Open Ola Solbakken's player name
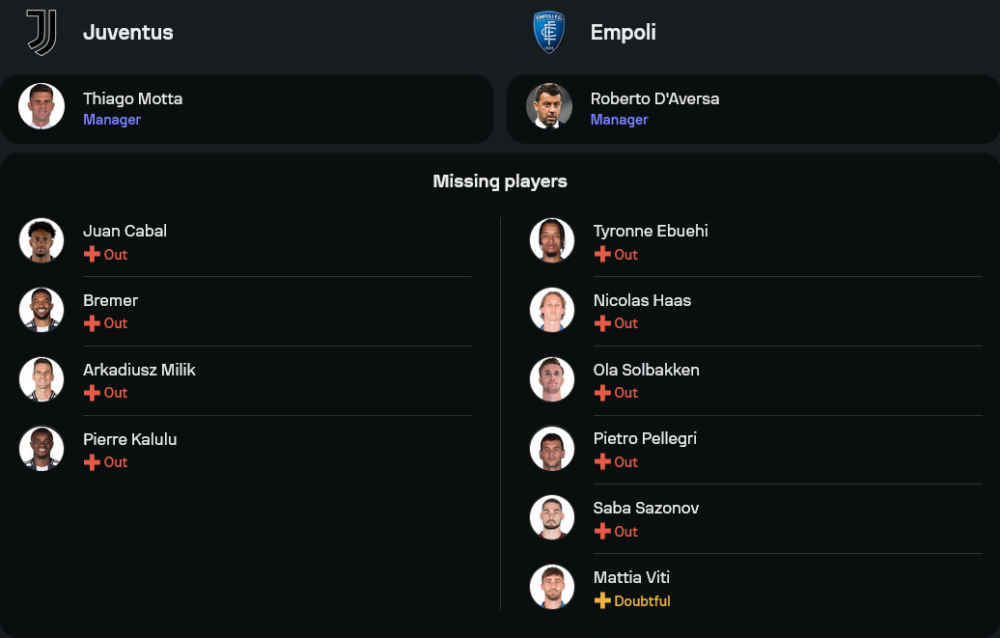 click(646, 369)
